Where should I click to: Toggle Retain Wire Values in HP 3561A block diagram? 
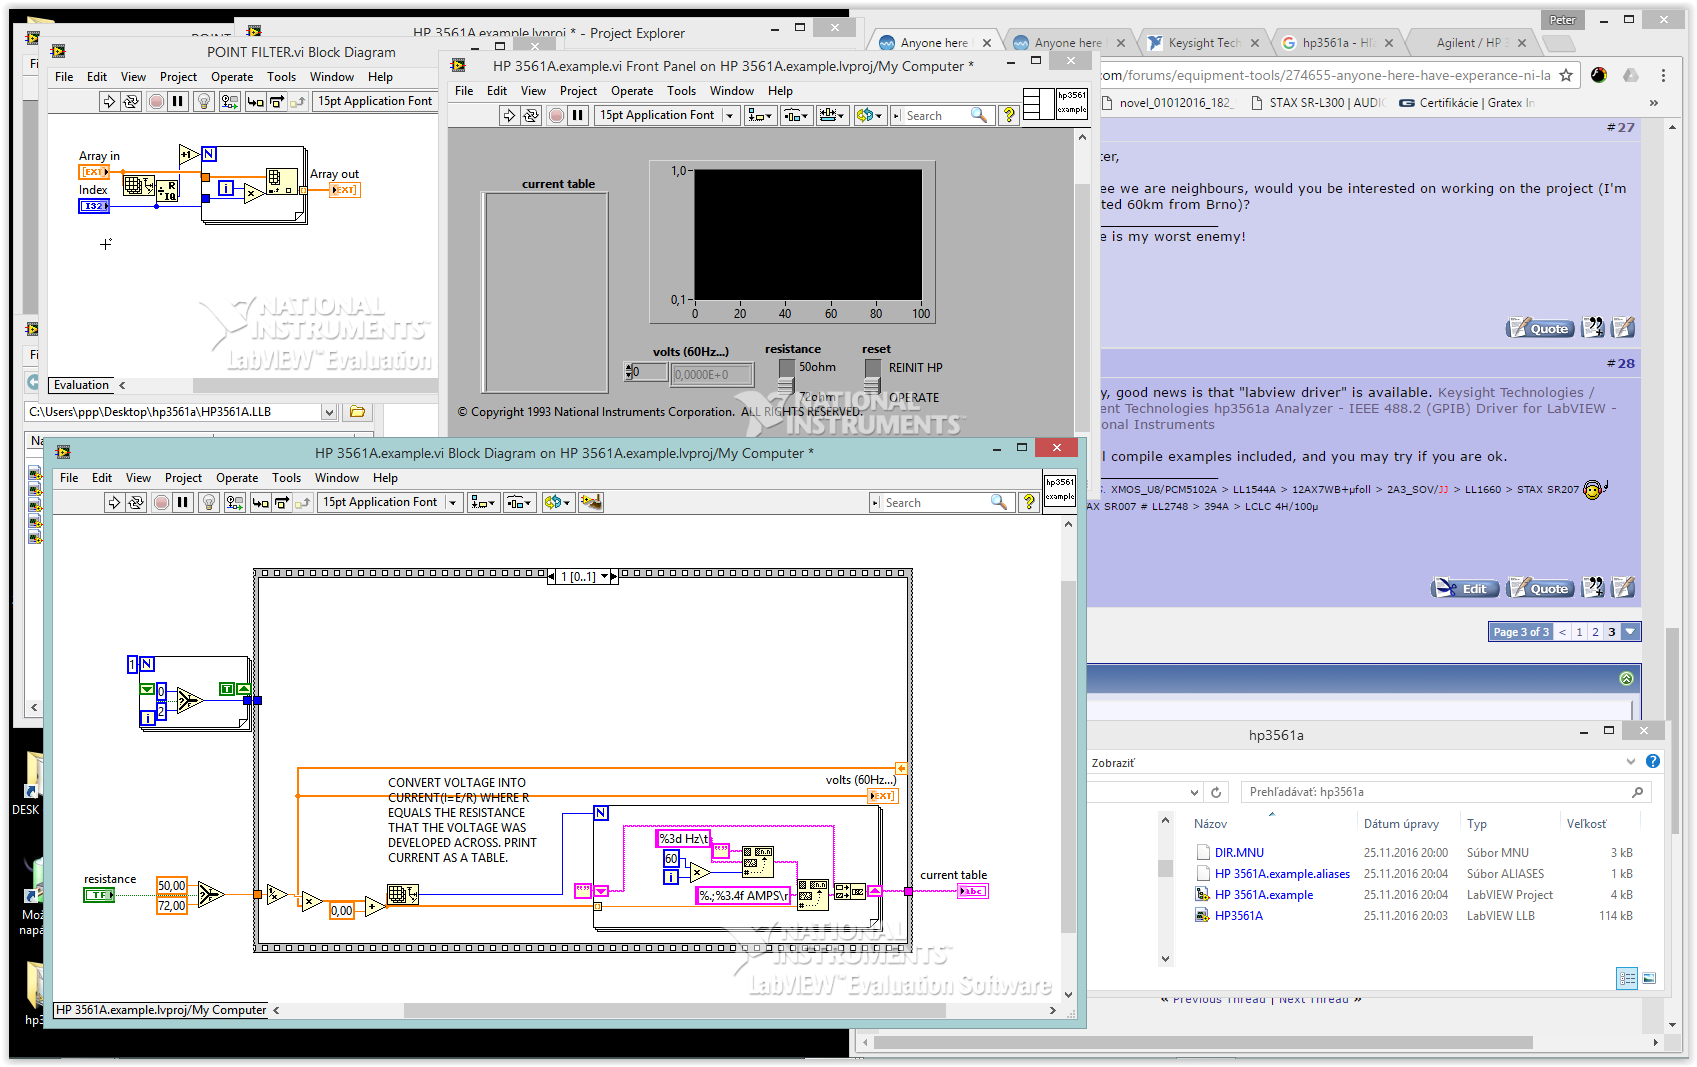tap(235, 502)
